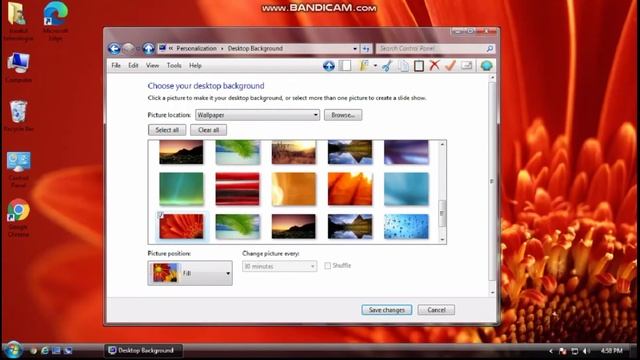
Task: Select the red striped wallpaper thumbnail
Action: point(238,189)
